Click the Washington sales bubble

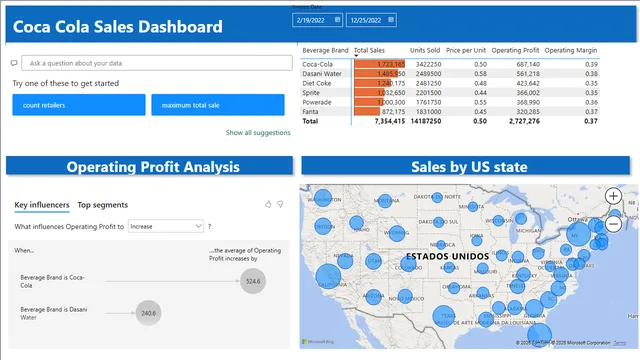[x=323, y=198]
